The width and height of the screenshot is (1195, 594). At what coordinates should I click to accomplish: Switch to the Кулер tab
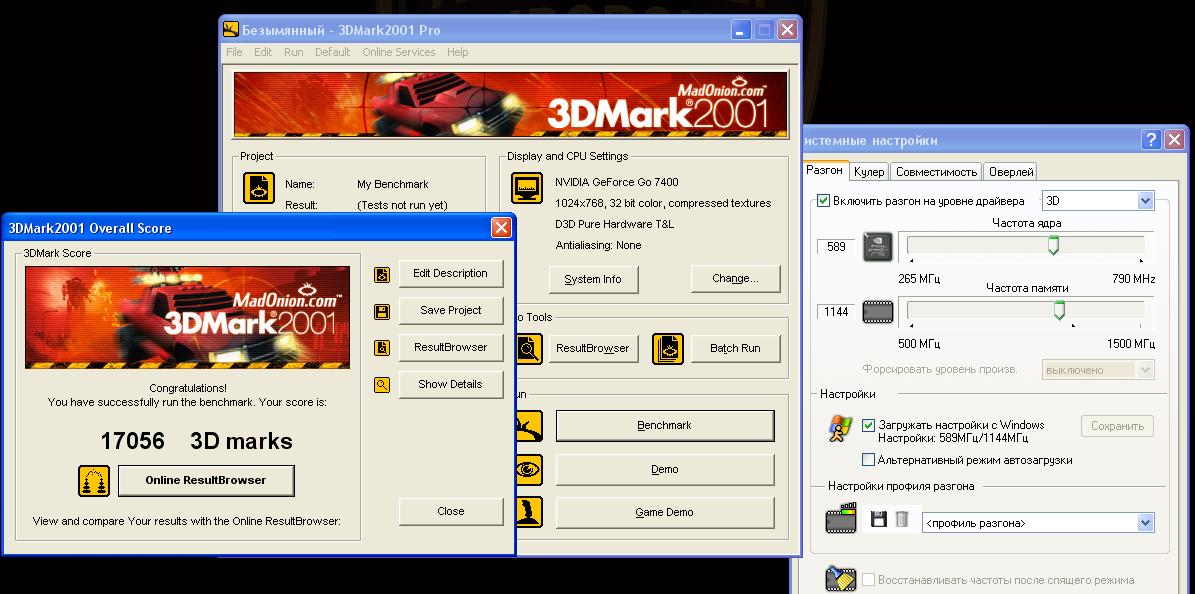tap(869, 172)
